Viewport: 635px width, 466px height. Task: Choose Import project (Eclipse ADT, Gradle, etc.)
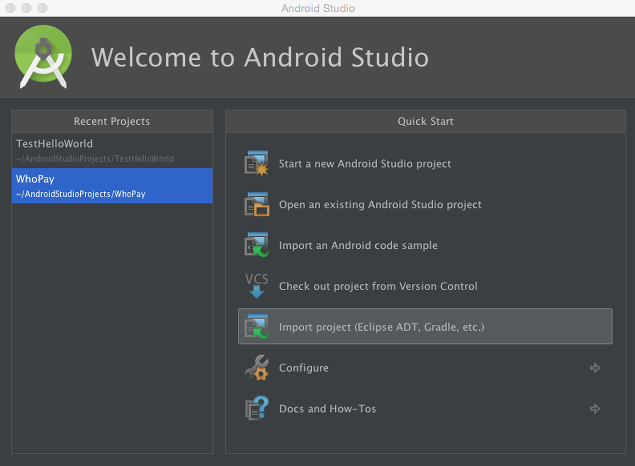tap(425, 326)
